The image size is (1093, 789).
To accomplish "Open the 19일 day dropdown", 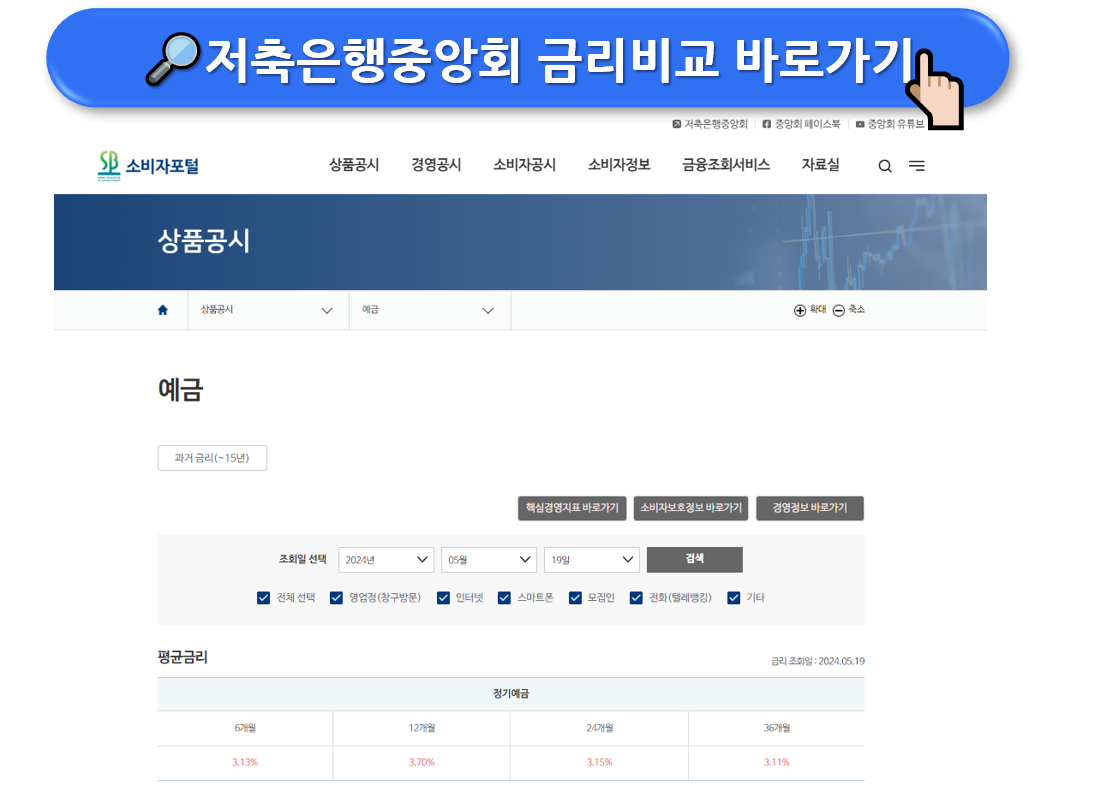I will [x=592, y=560].
